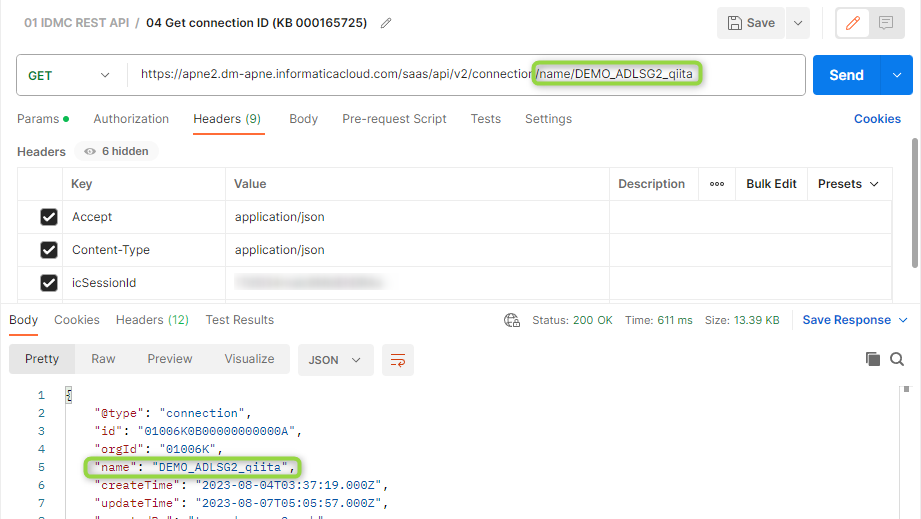
Task: Click the icSessionId key cell
Action: [144, 282]
